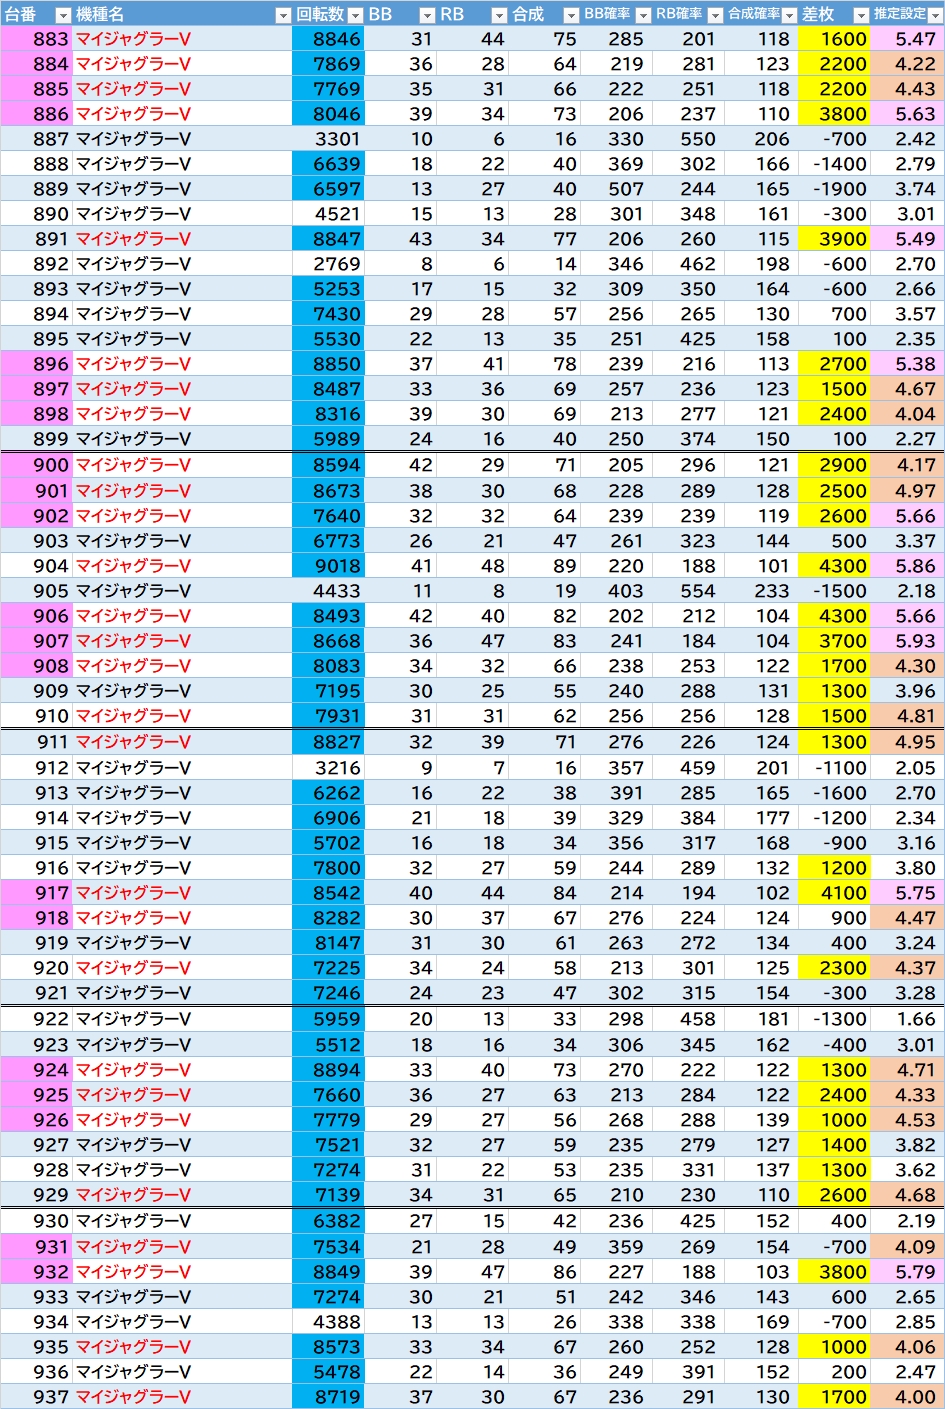
Task: Select machine number cell 908
Action: tap(37, 666)
